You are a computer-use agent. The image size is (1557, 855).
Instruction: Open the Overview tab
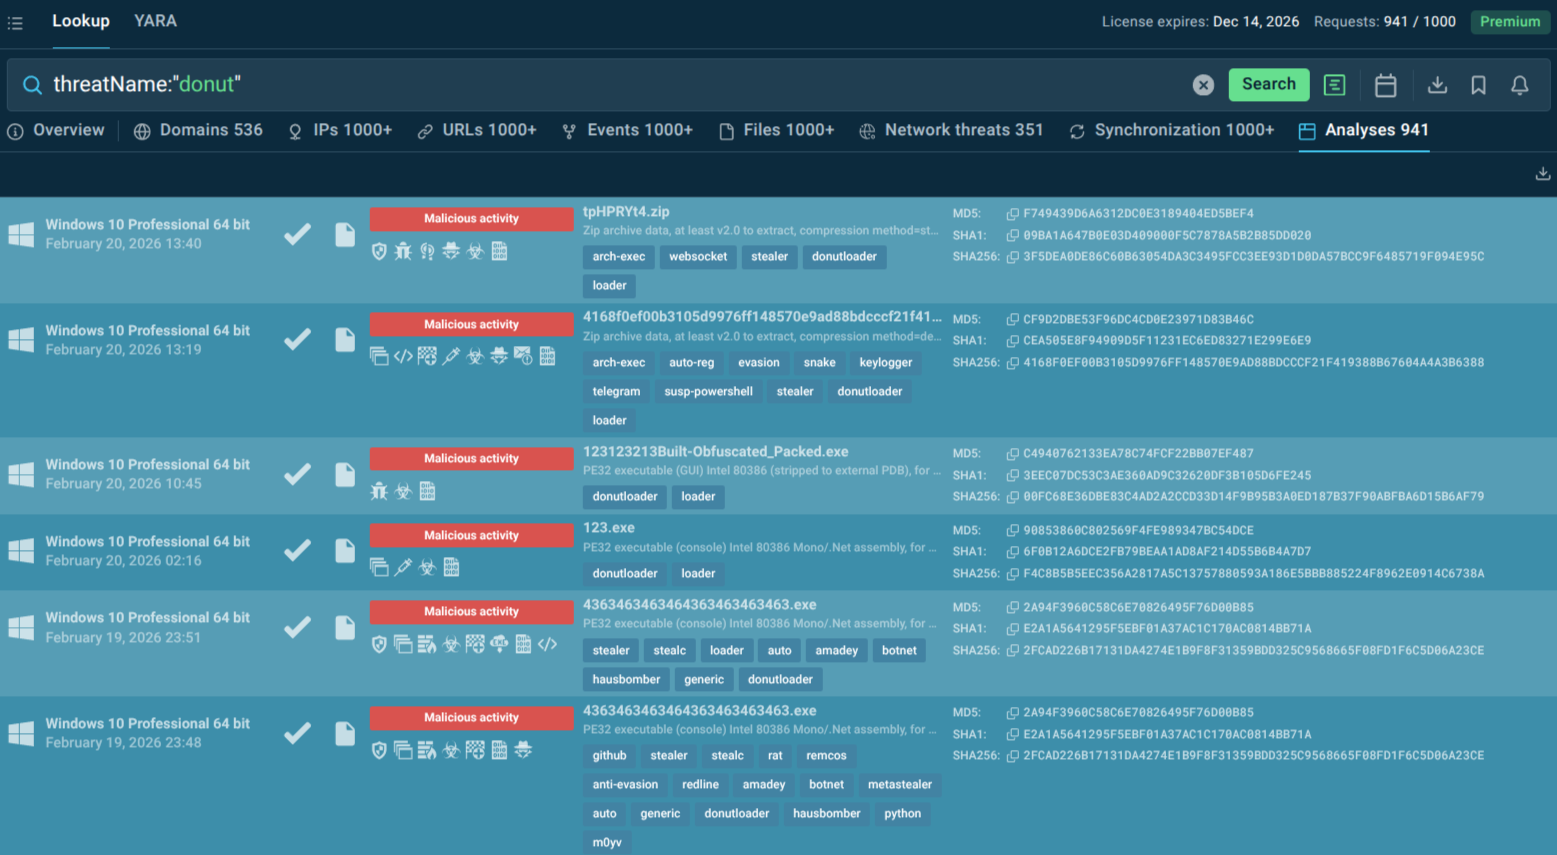pyautogui.click(x=56, y=130)
